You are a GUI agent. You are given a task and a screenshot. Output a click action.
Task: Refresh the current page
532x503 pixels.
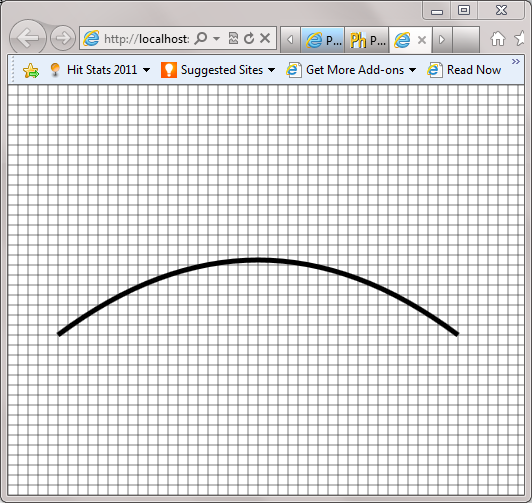point(249,38)
